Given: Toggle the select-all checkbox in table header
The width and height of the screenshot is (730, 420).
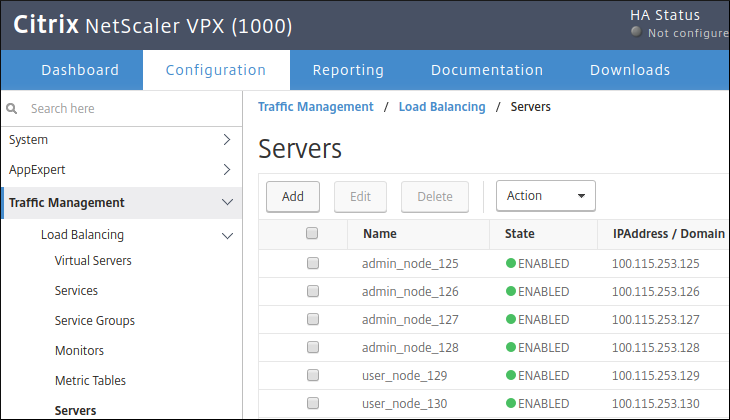Looking at the screenshot, I should (x=312, y=234).
